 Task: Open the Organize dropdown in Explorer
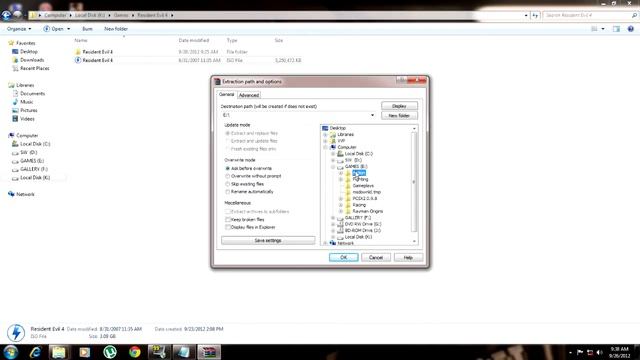click(19, 29)
